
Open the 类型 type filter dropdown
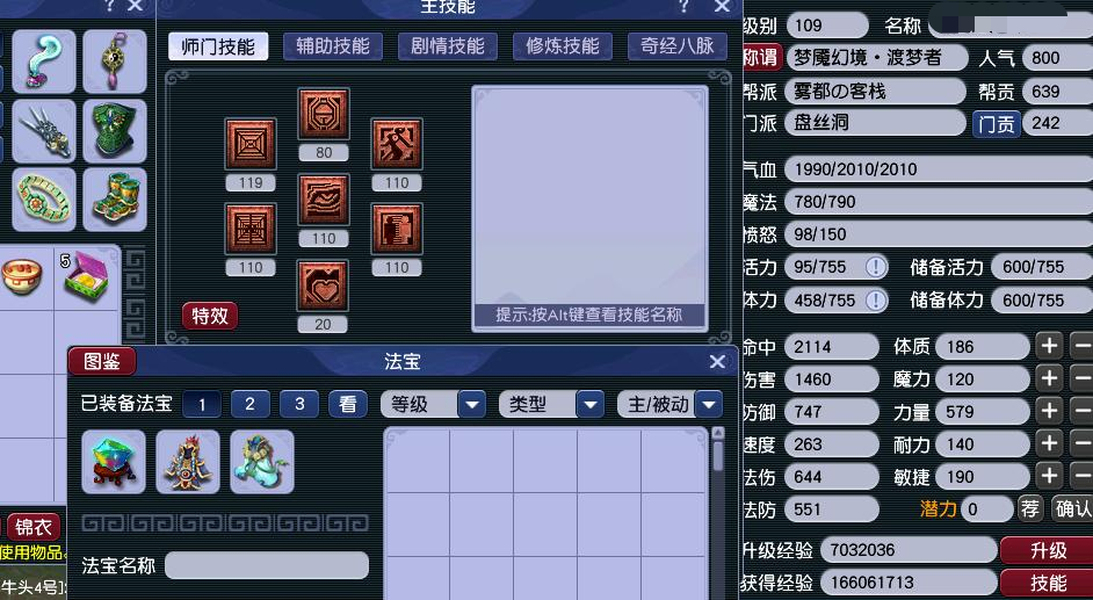[590, 404]
